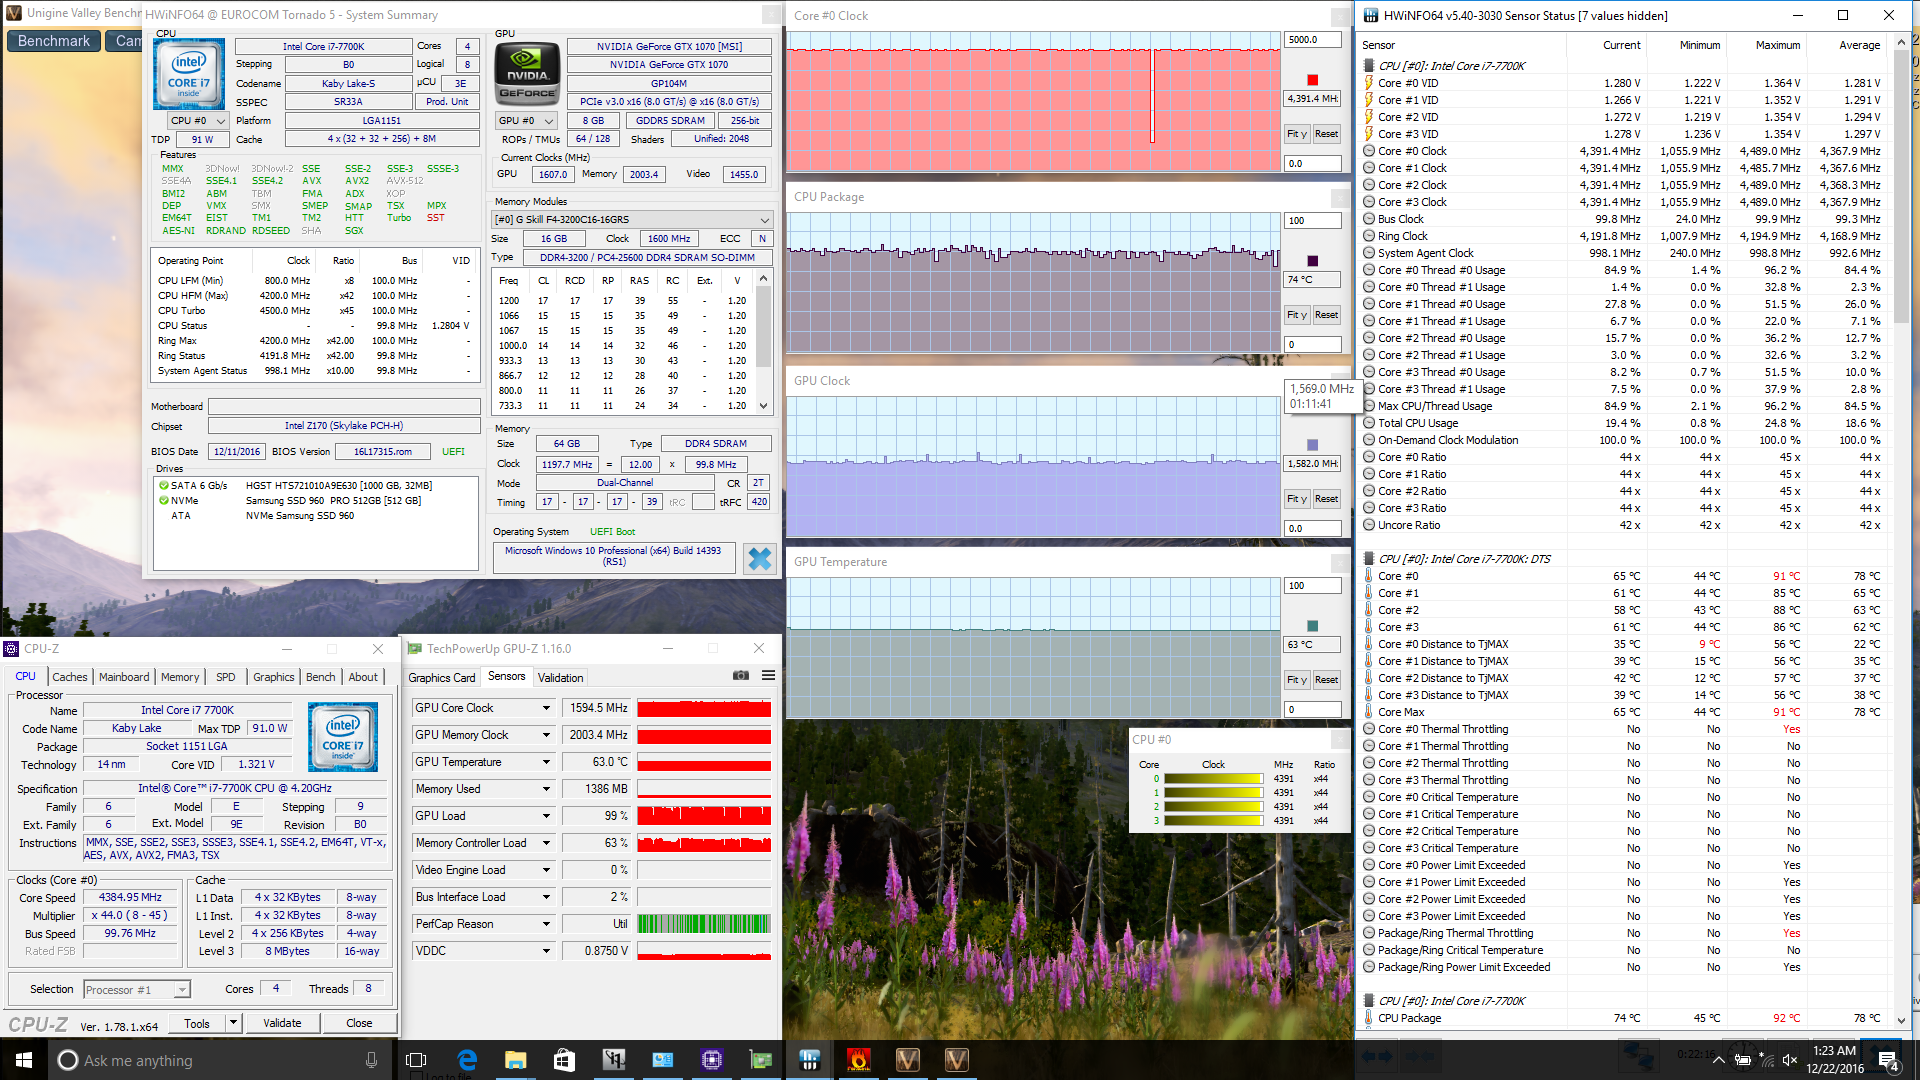The image size is (1920, 1080).
Task: Click the Cortana microphone icon
Action: coord(371,1060)
